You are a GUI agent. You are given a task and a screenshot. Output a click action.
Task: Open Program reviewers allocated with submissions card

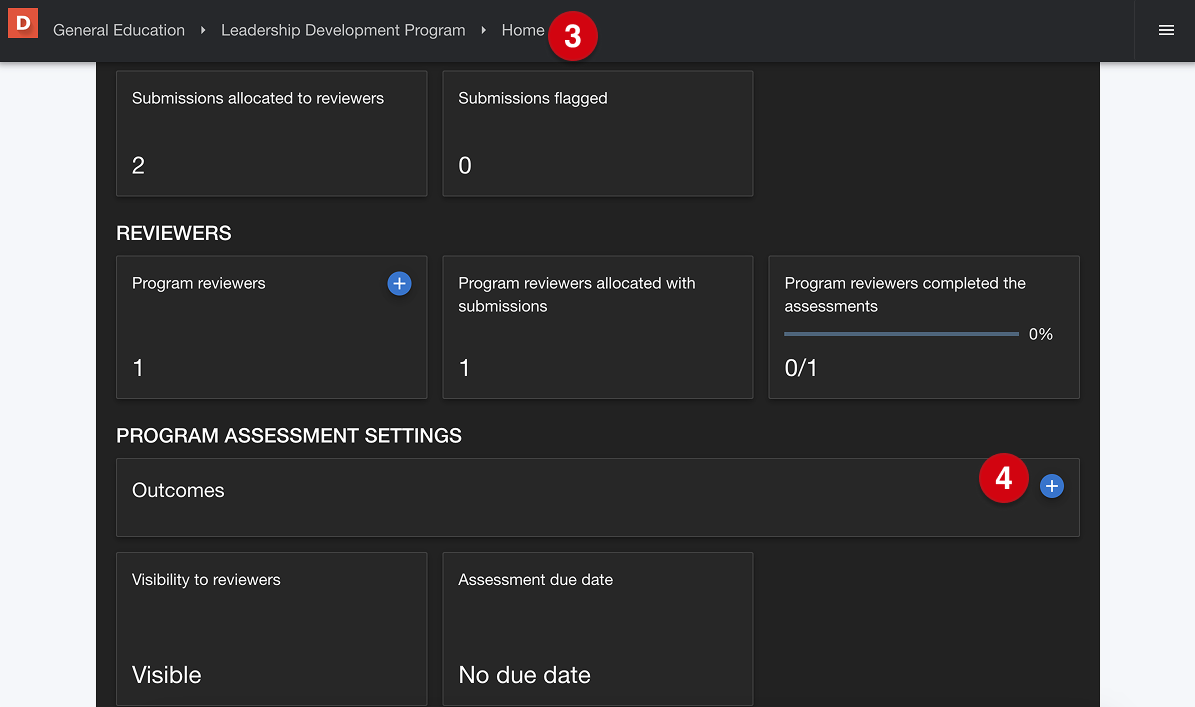[x=598, y=328]
